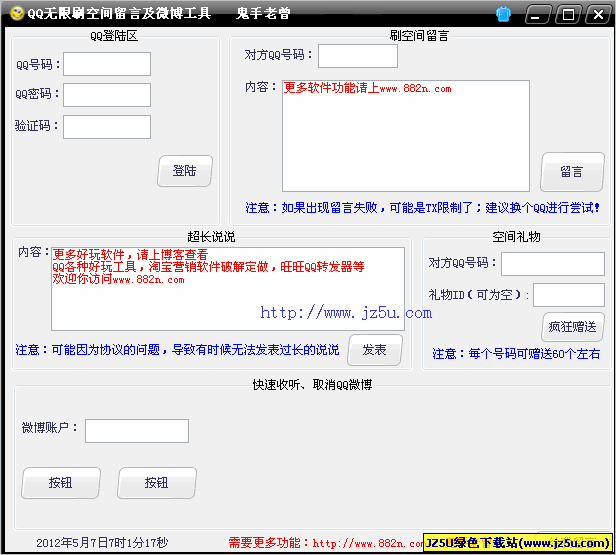Click inside the 刷空间留言 content text area
The image size is (616, 555).
[406, 136]
